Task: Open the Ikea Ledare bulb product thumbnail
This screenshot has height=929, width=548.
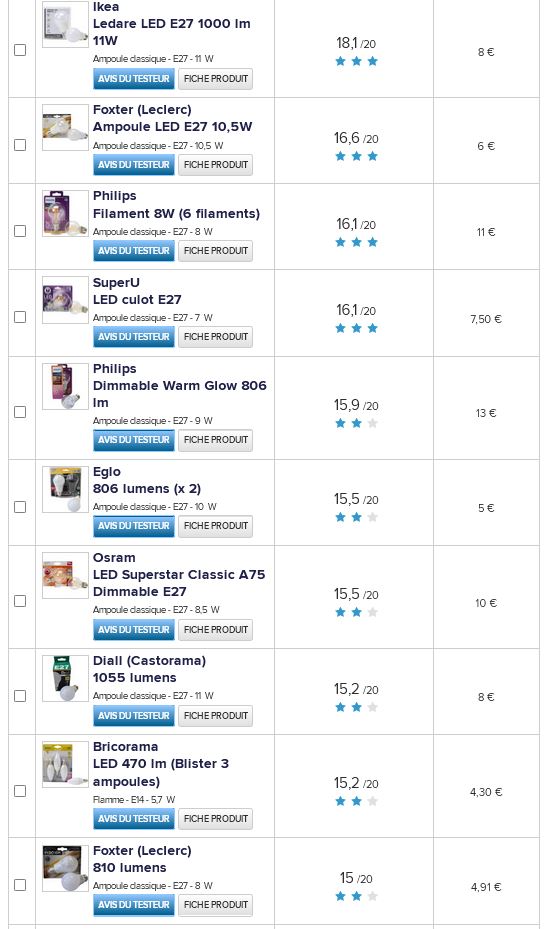Action: tap(65, 24)
